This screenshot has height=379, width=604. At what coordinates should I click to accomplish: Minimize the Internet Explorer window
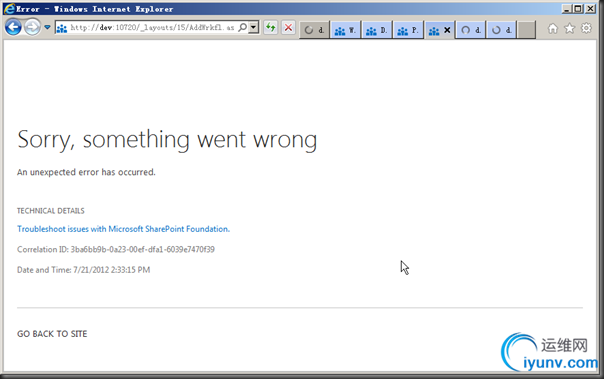click(x=566, y=8)
